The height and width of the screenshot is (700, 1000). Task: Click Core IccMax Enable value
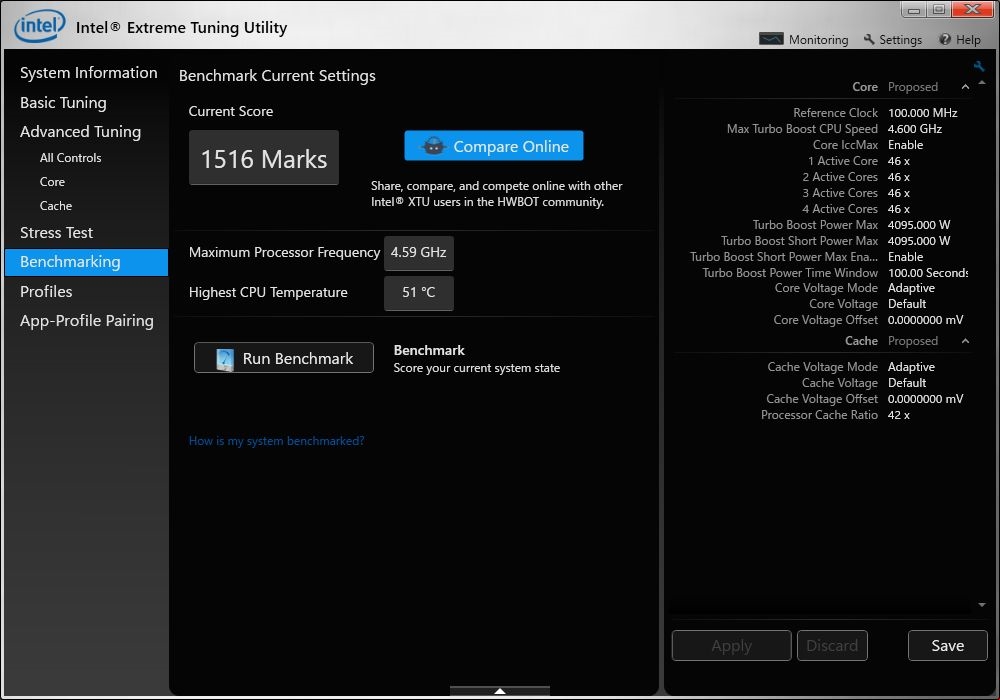pyautogui.click(x=905, y=145)
